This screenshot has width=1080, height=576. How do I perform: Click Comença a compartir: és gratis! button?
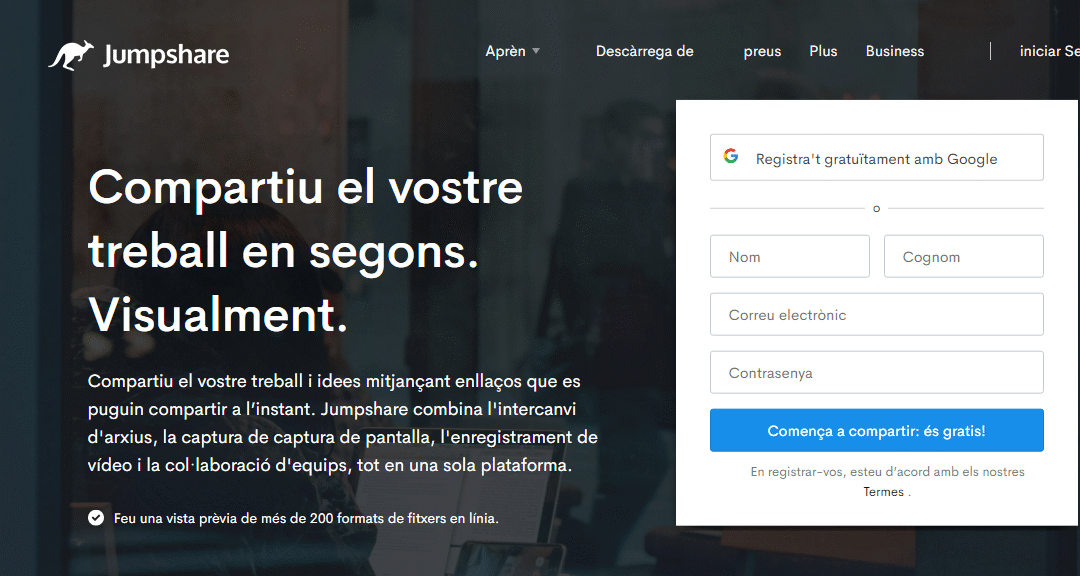(877, 431)
